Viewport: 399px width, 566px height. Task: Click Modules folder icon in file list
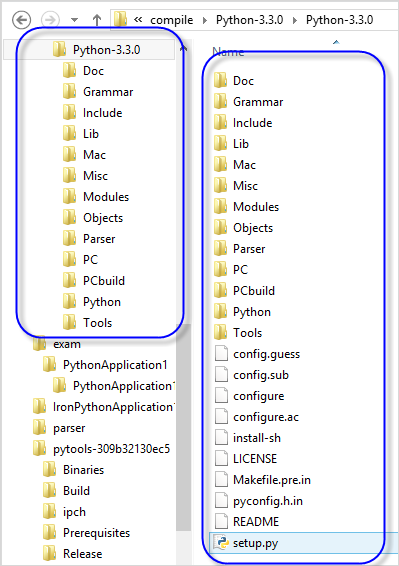click(220, 206)
